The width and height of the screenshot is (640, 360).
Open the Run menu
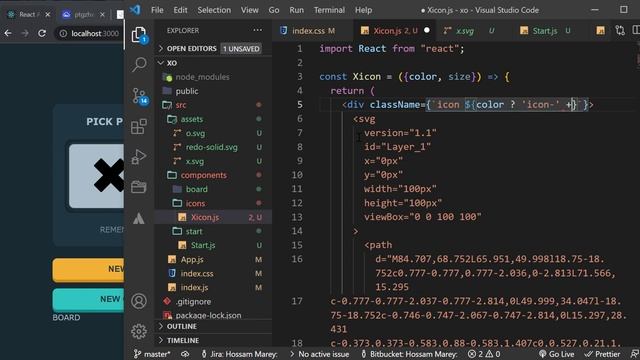(297, 10)
